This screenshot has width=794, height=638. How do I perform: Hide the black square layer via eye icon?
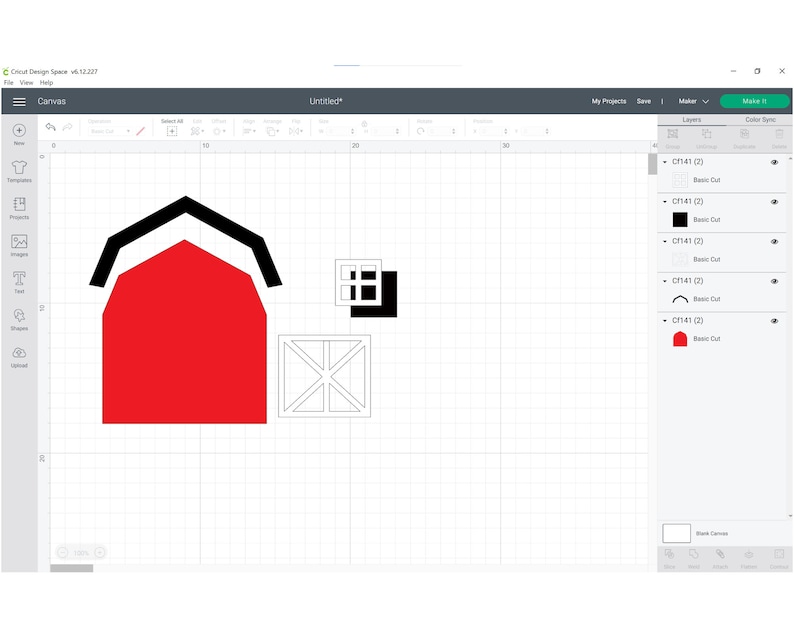(x=774, y=202)
